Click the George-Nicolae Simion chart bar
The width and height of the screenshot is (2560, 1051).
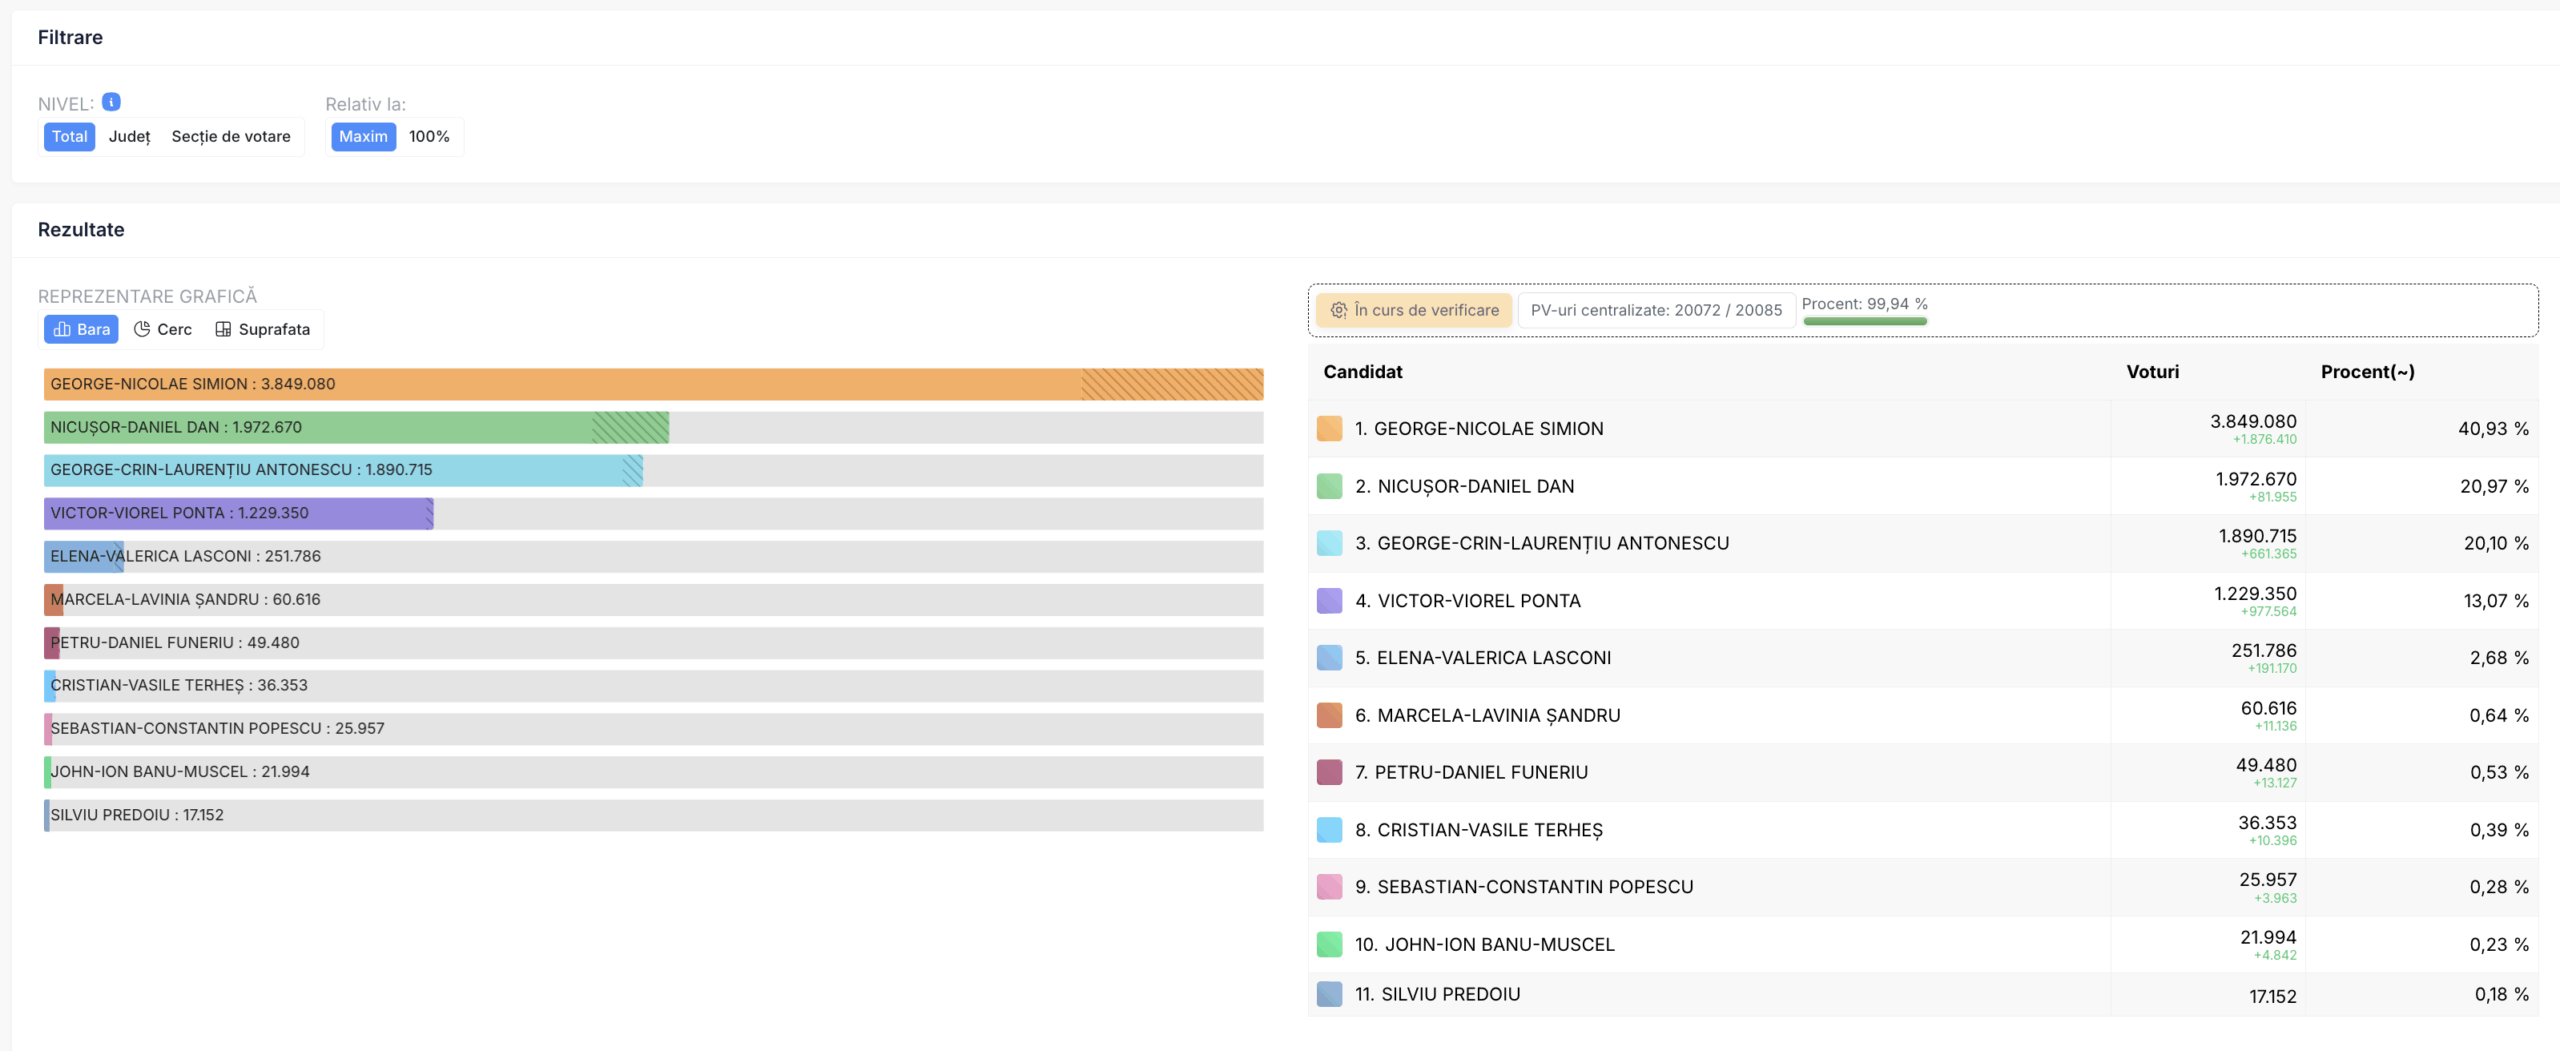click(653, 384)
